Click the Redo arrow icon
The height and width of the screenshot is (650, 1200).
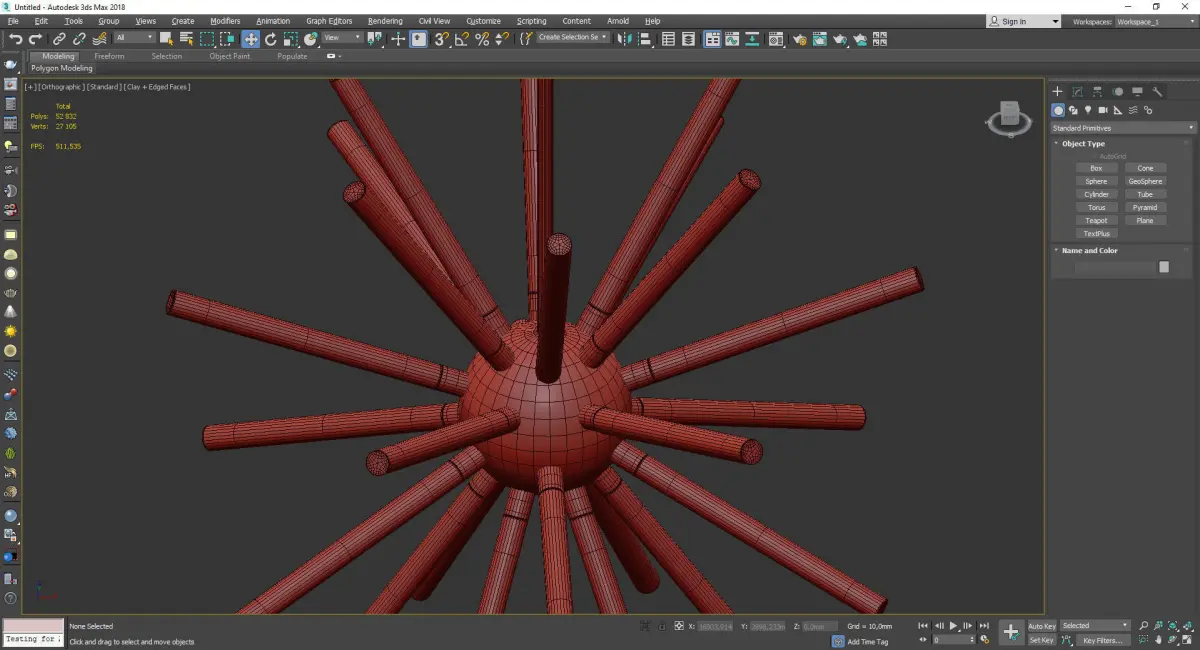(x=35, y=39)
